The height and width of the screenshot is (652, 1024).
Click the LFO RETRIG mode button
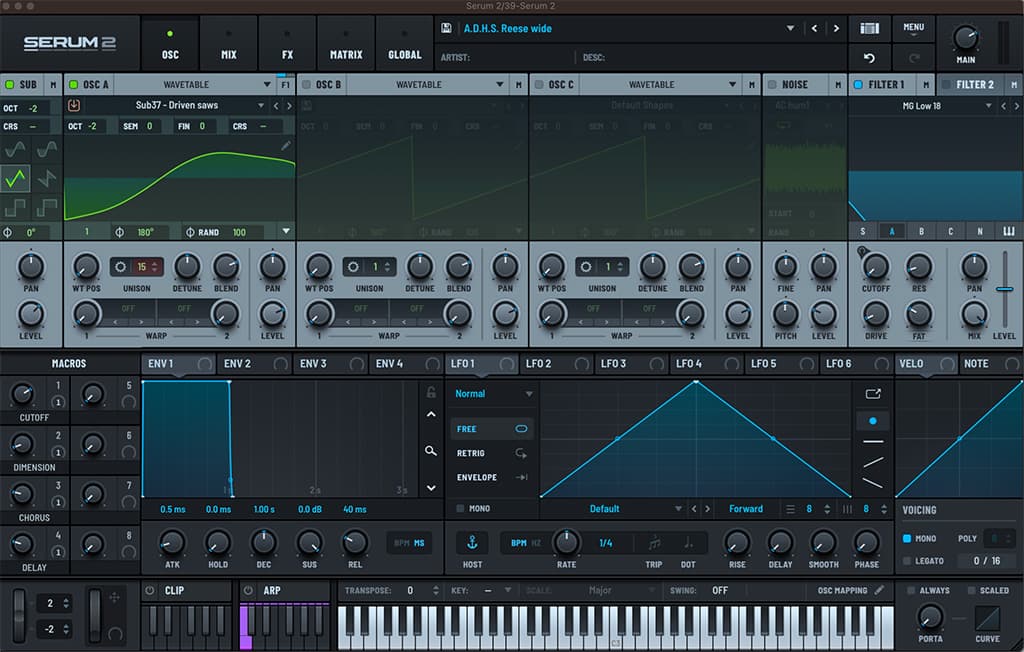click(491, 453)
